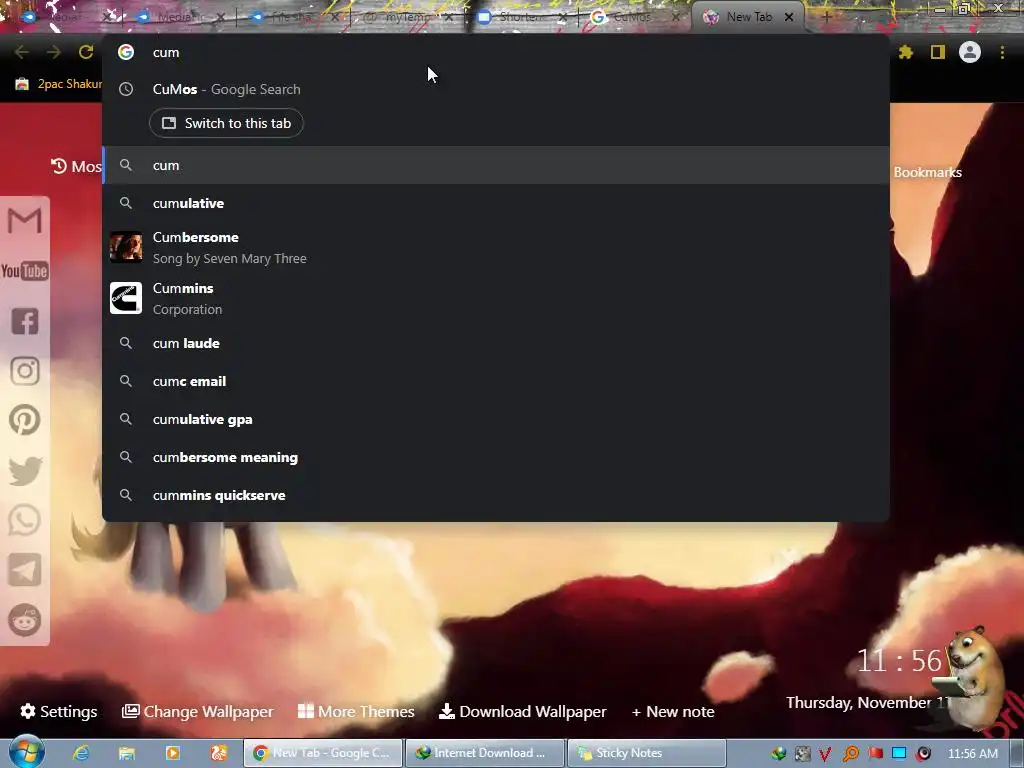Switch to the CuMos Google tab

click(x=632, y=17)
